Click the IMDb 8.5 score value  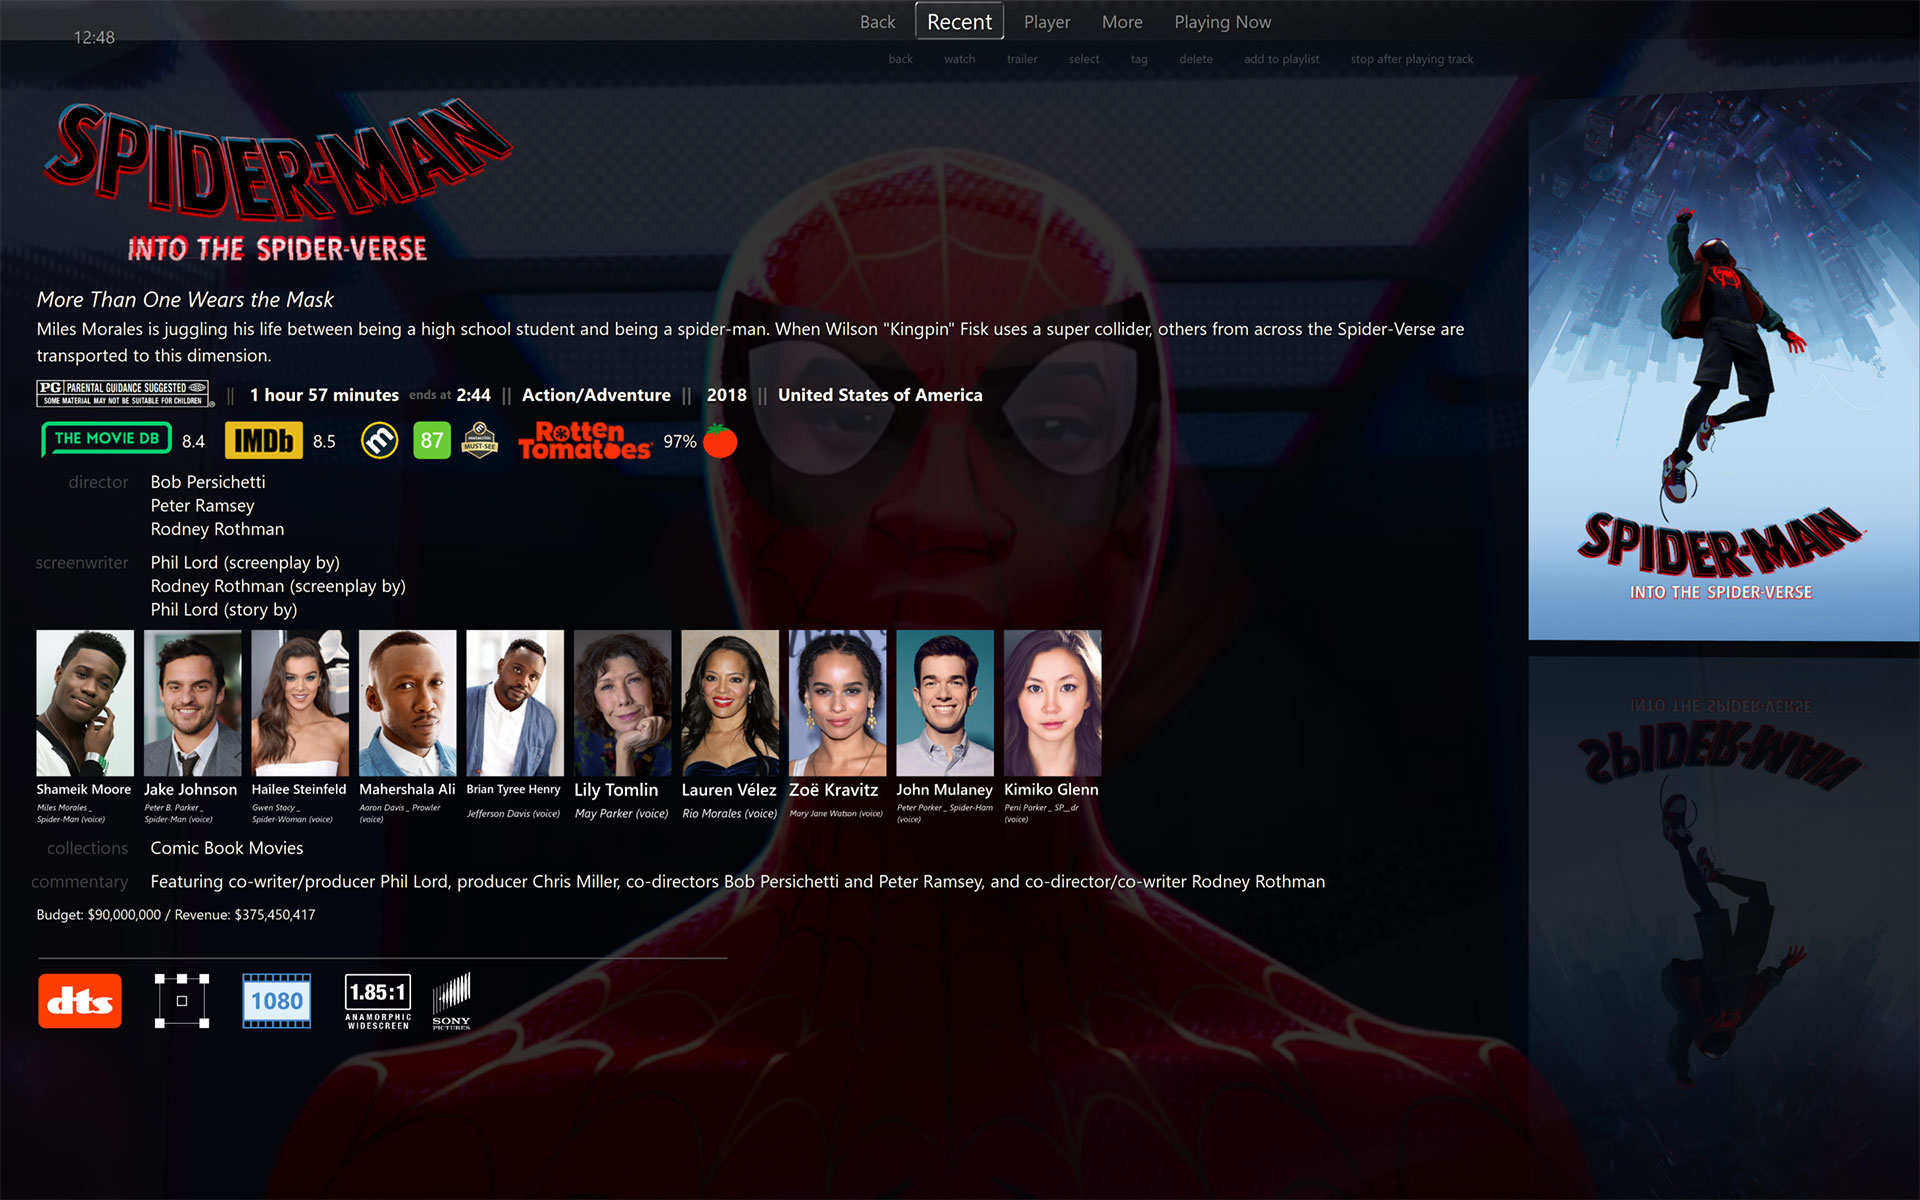point(324,441)
